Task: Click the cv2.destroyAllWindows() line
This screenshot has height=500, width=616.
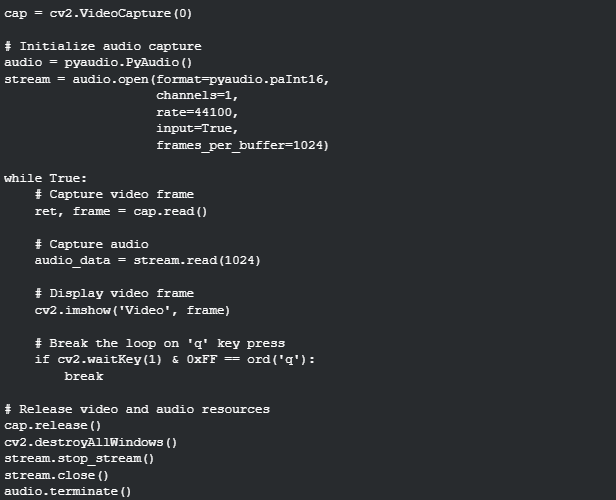Action: (x=91, y=442)
